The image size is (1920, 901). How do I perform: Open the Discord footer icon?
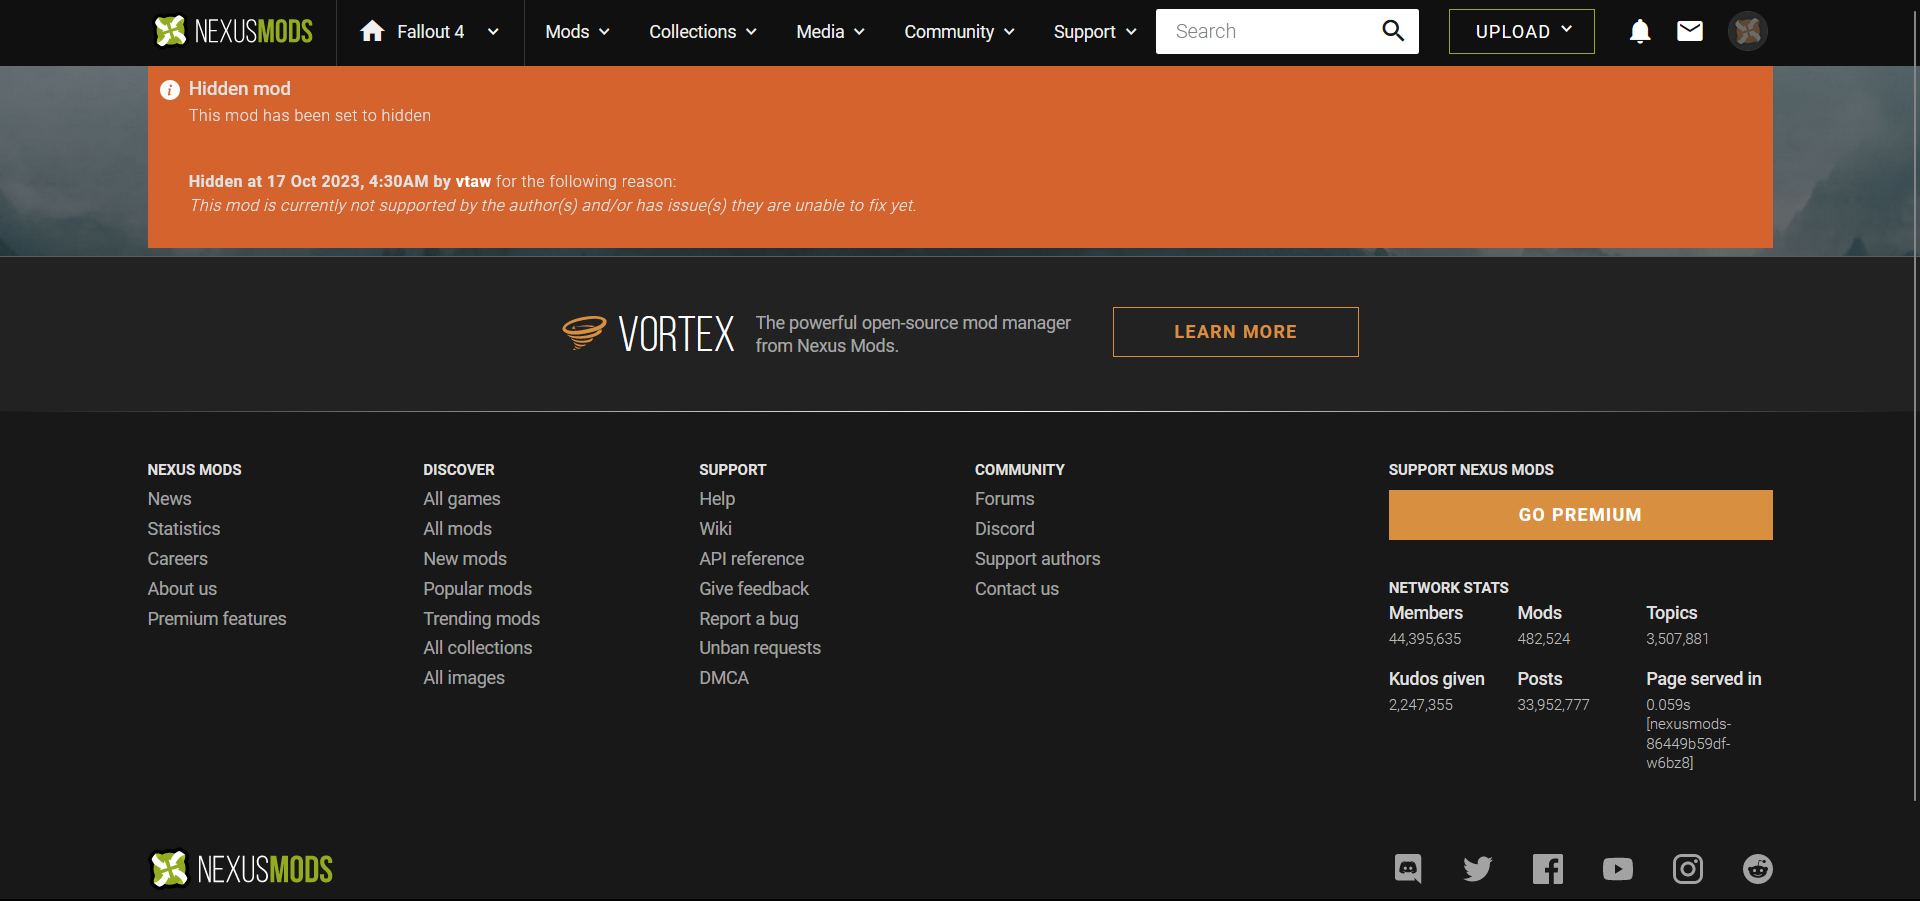(x=1408, y=868)
